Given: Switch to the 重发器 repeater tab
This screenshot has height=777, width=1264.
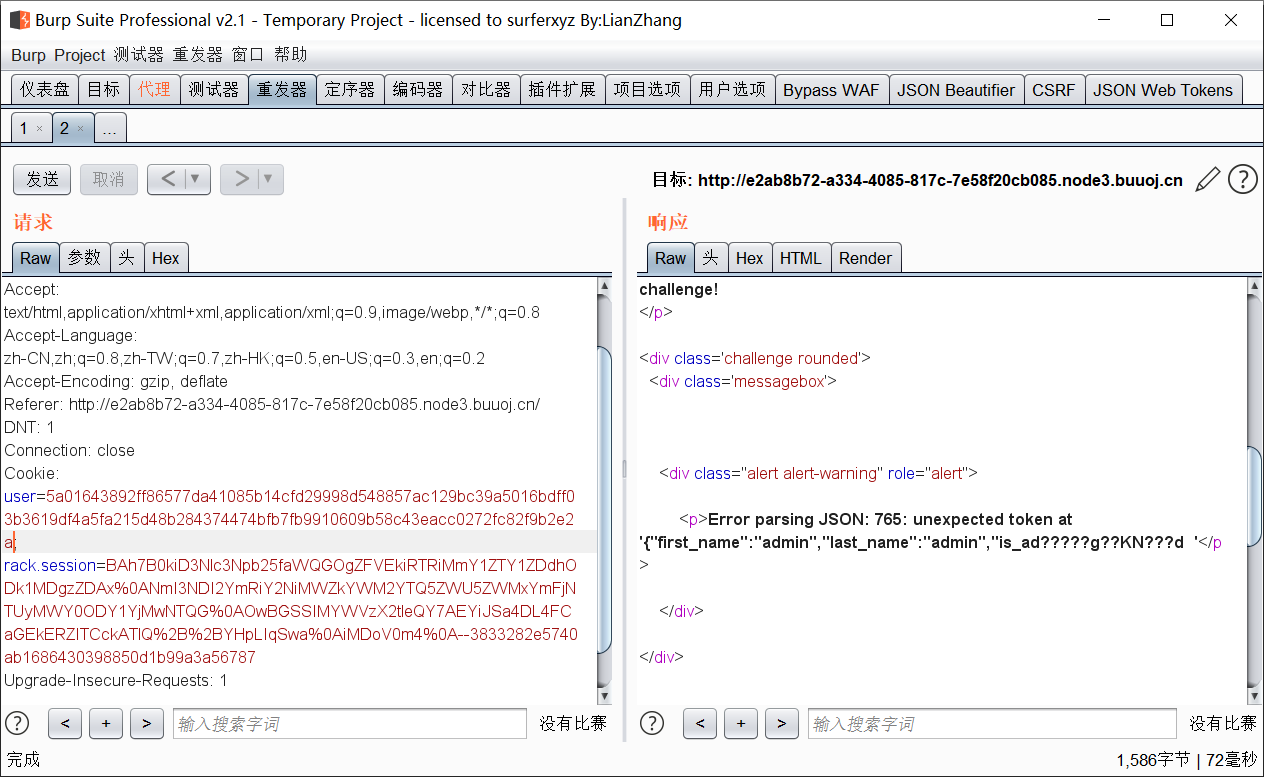Looking at the screenshot, I should [x=282, y=89].
